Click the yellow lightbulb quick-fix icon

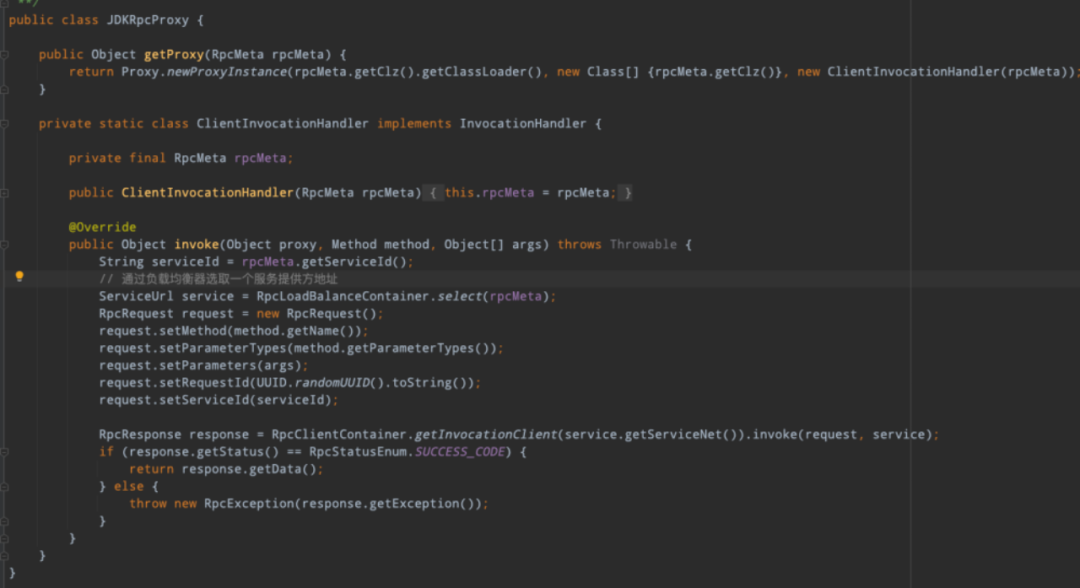(x=19, y=276)
